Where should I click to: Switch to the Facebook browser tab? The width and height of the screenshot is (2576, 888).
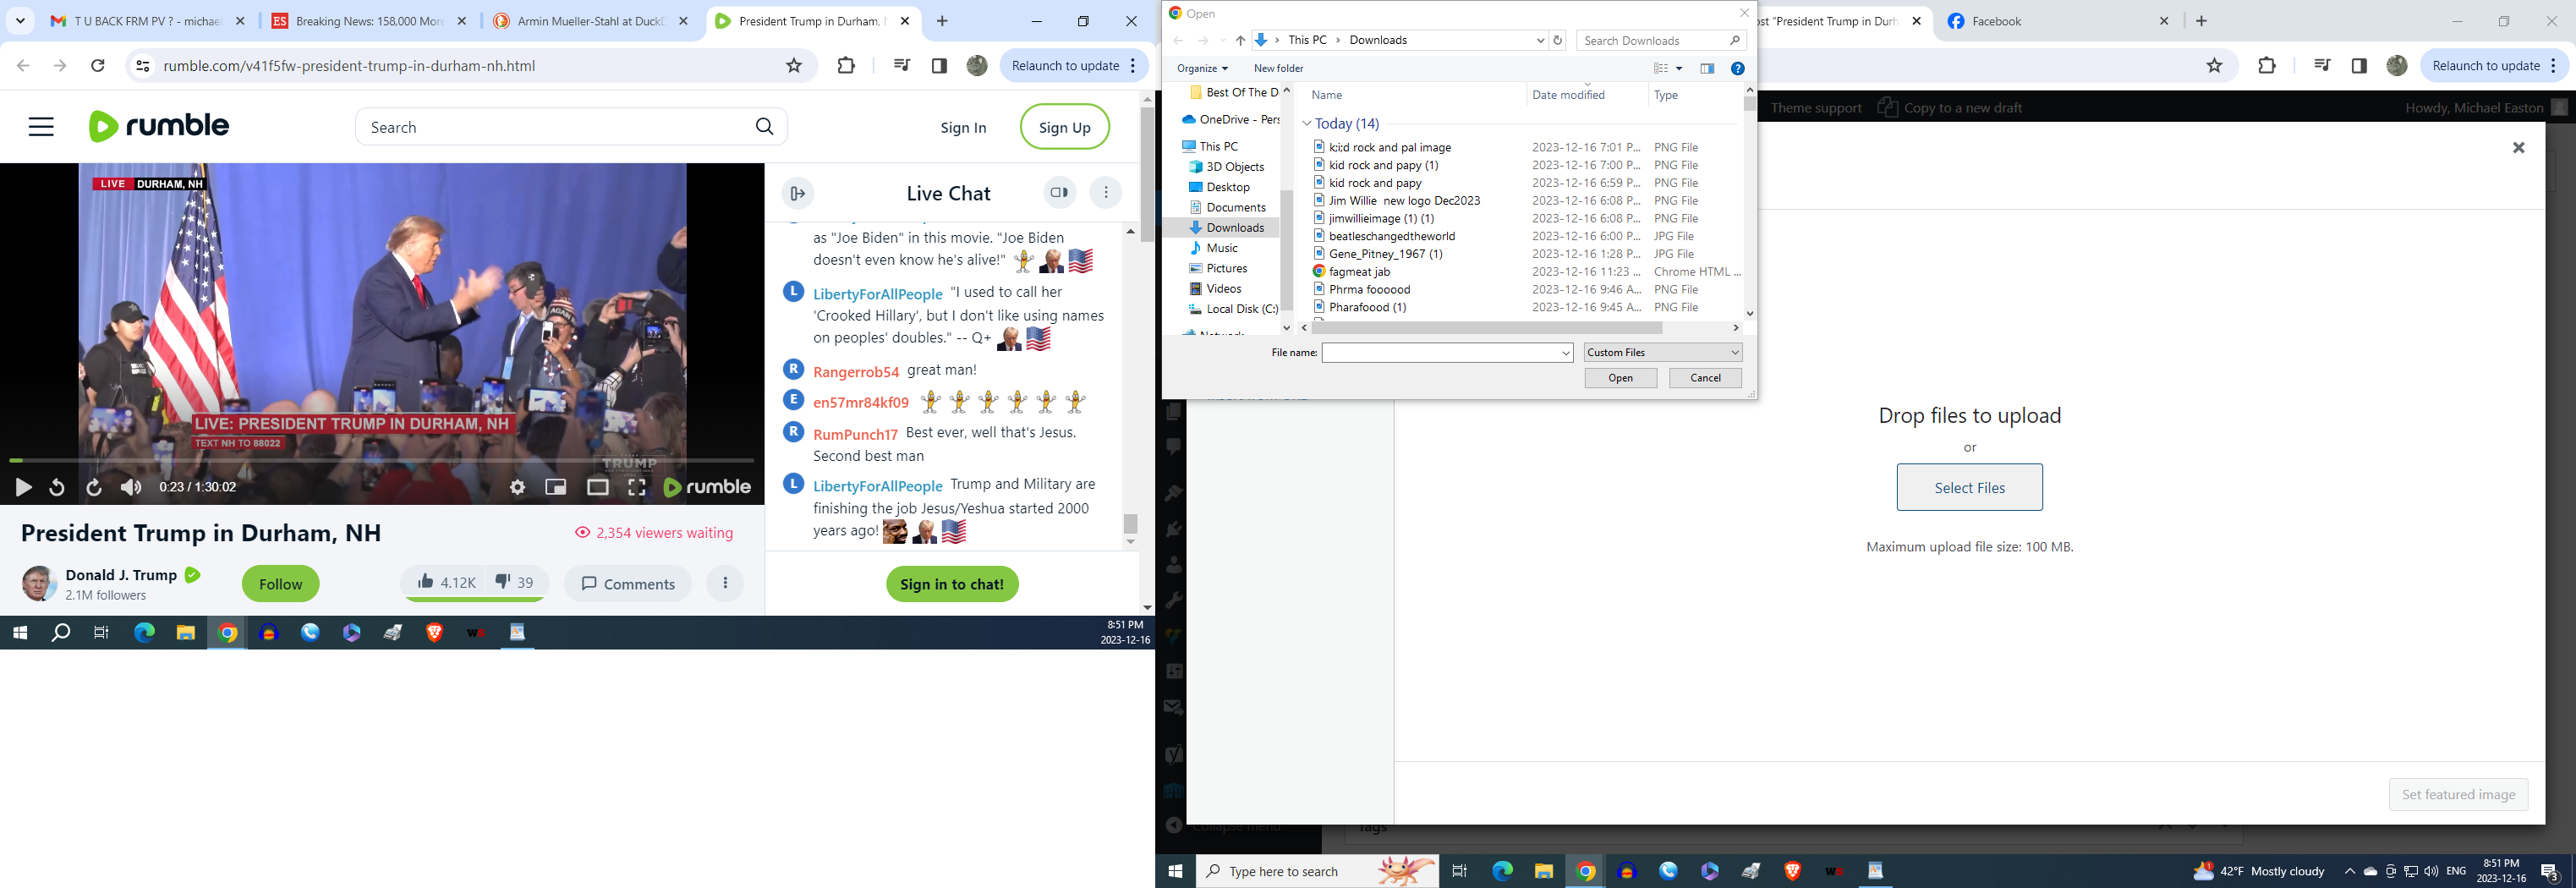2057,21
